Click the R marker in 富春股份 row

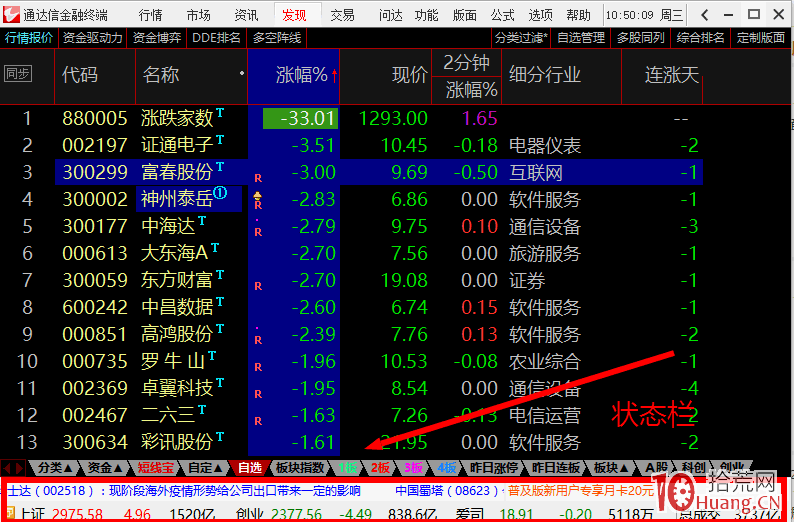[258, 178]
